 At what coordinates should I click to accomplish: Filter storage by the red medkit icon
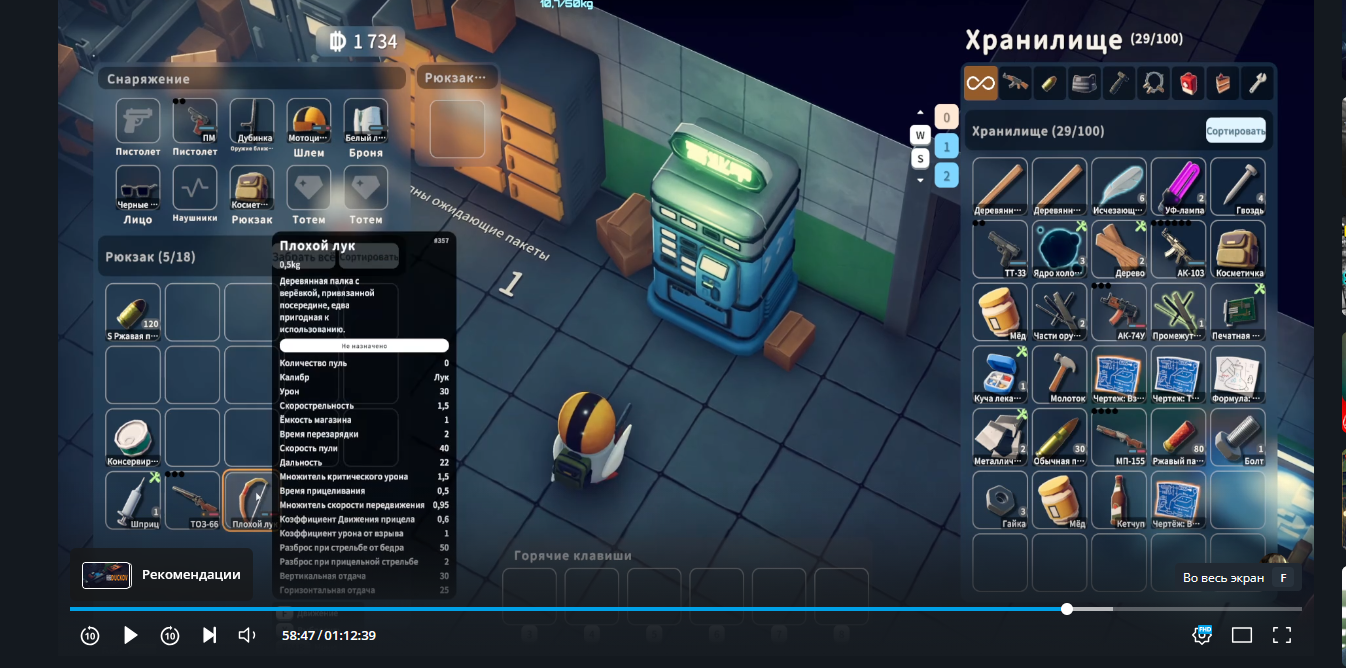1188,83
